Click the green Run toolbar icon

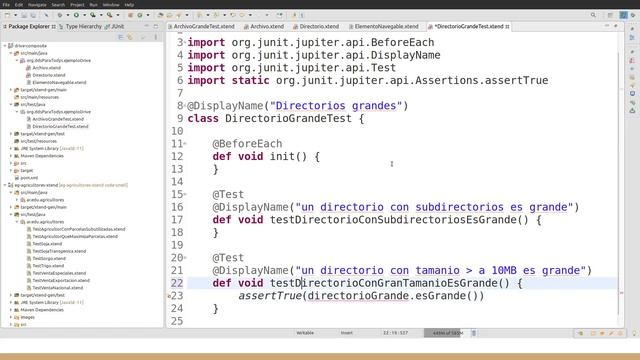pos(76,15)
